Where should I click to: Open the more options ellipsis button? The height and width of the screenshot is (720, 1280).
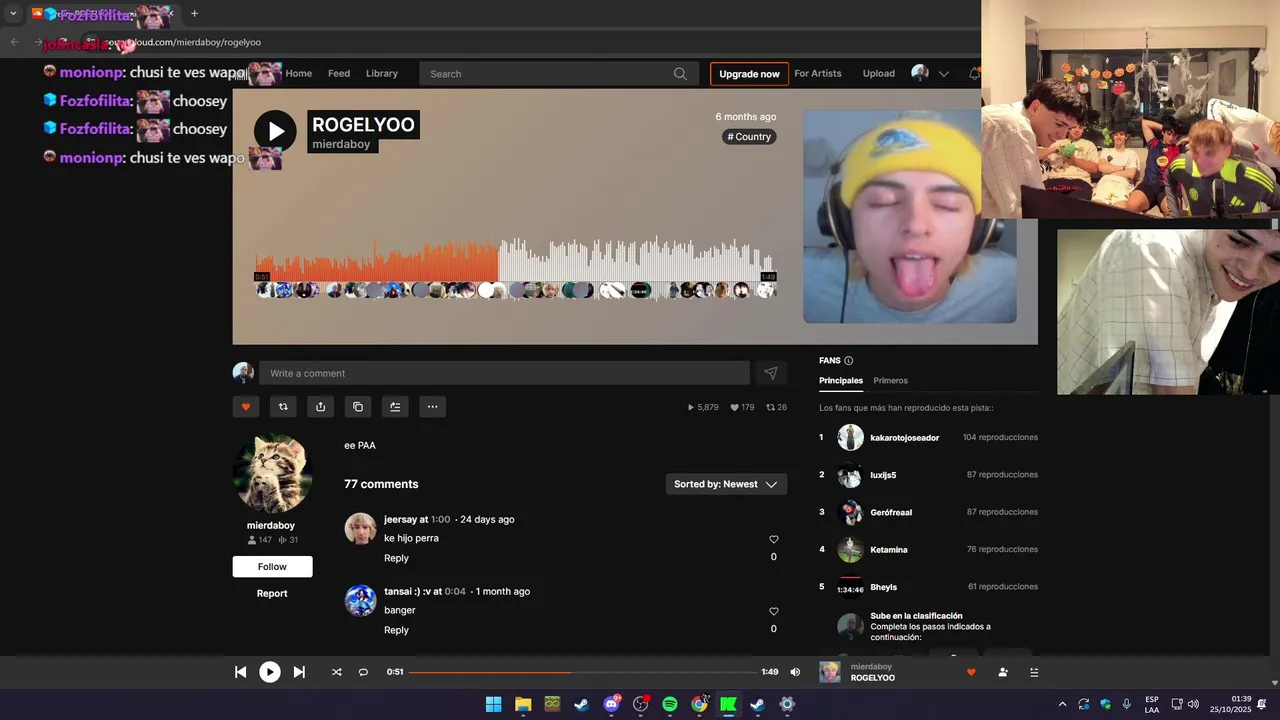coord(432,406)
